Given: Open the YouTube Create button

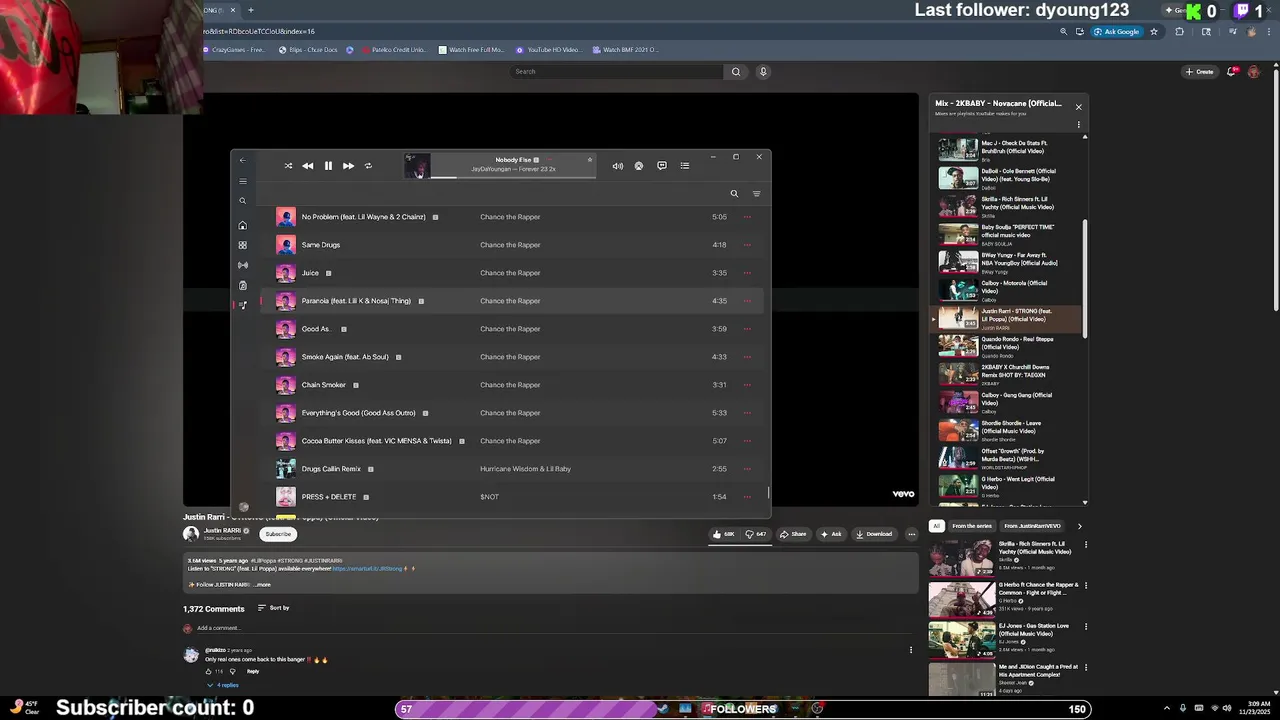Looking at the screenshot, I should click(x=1199, y=72).
